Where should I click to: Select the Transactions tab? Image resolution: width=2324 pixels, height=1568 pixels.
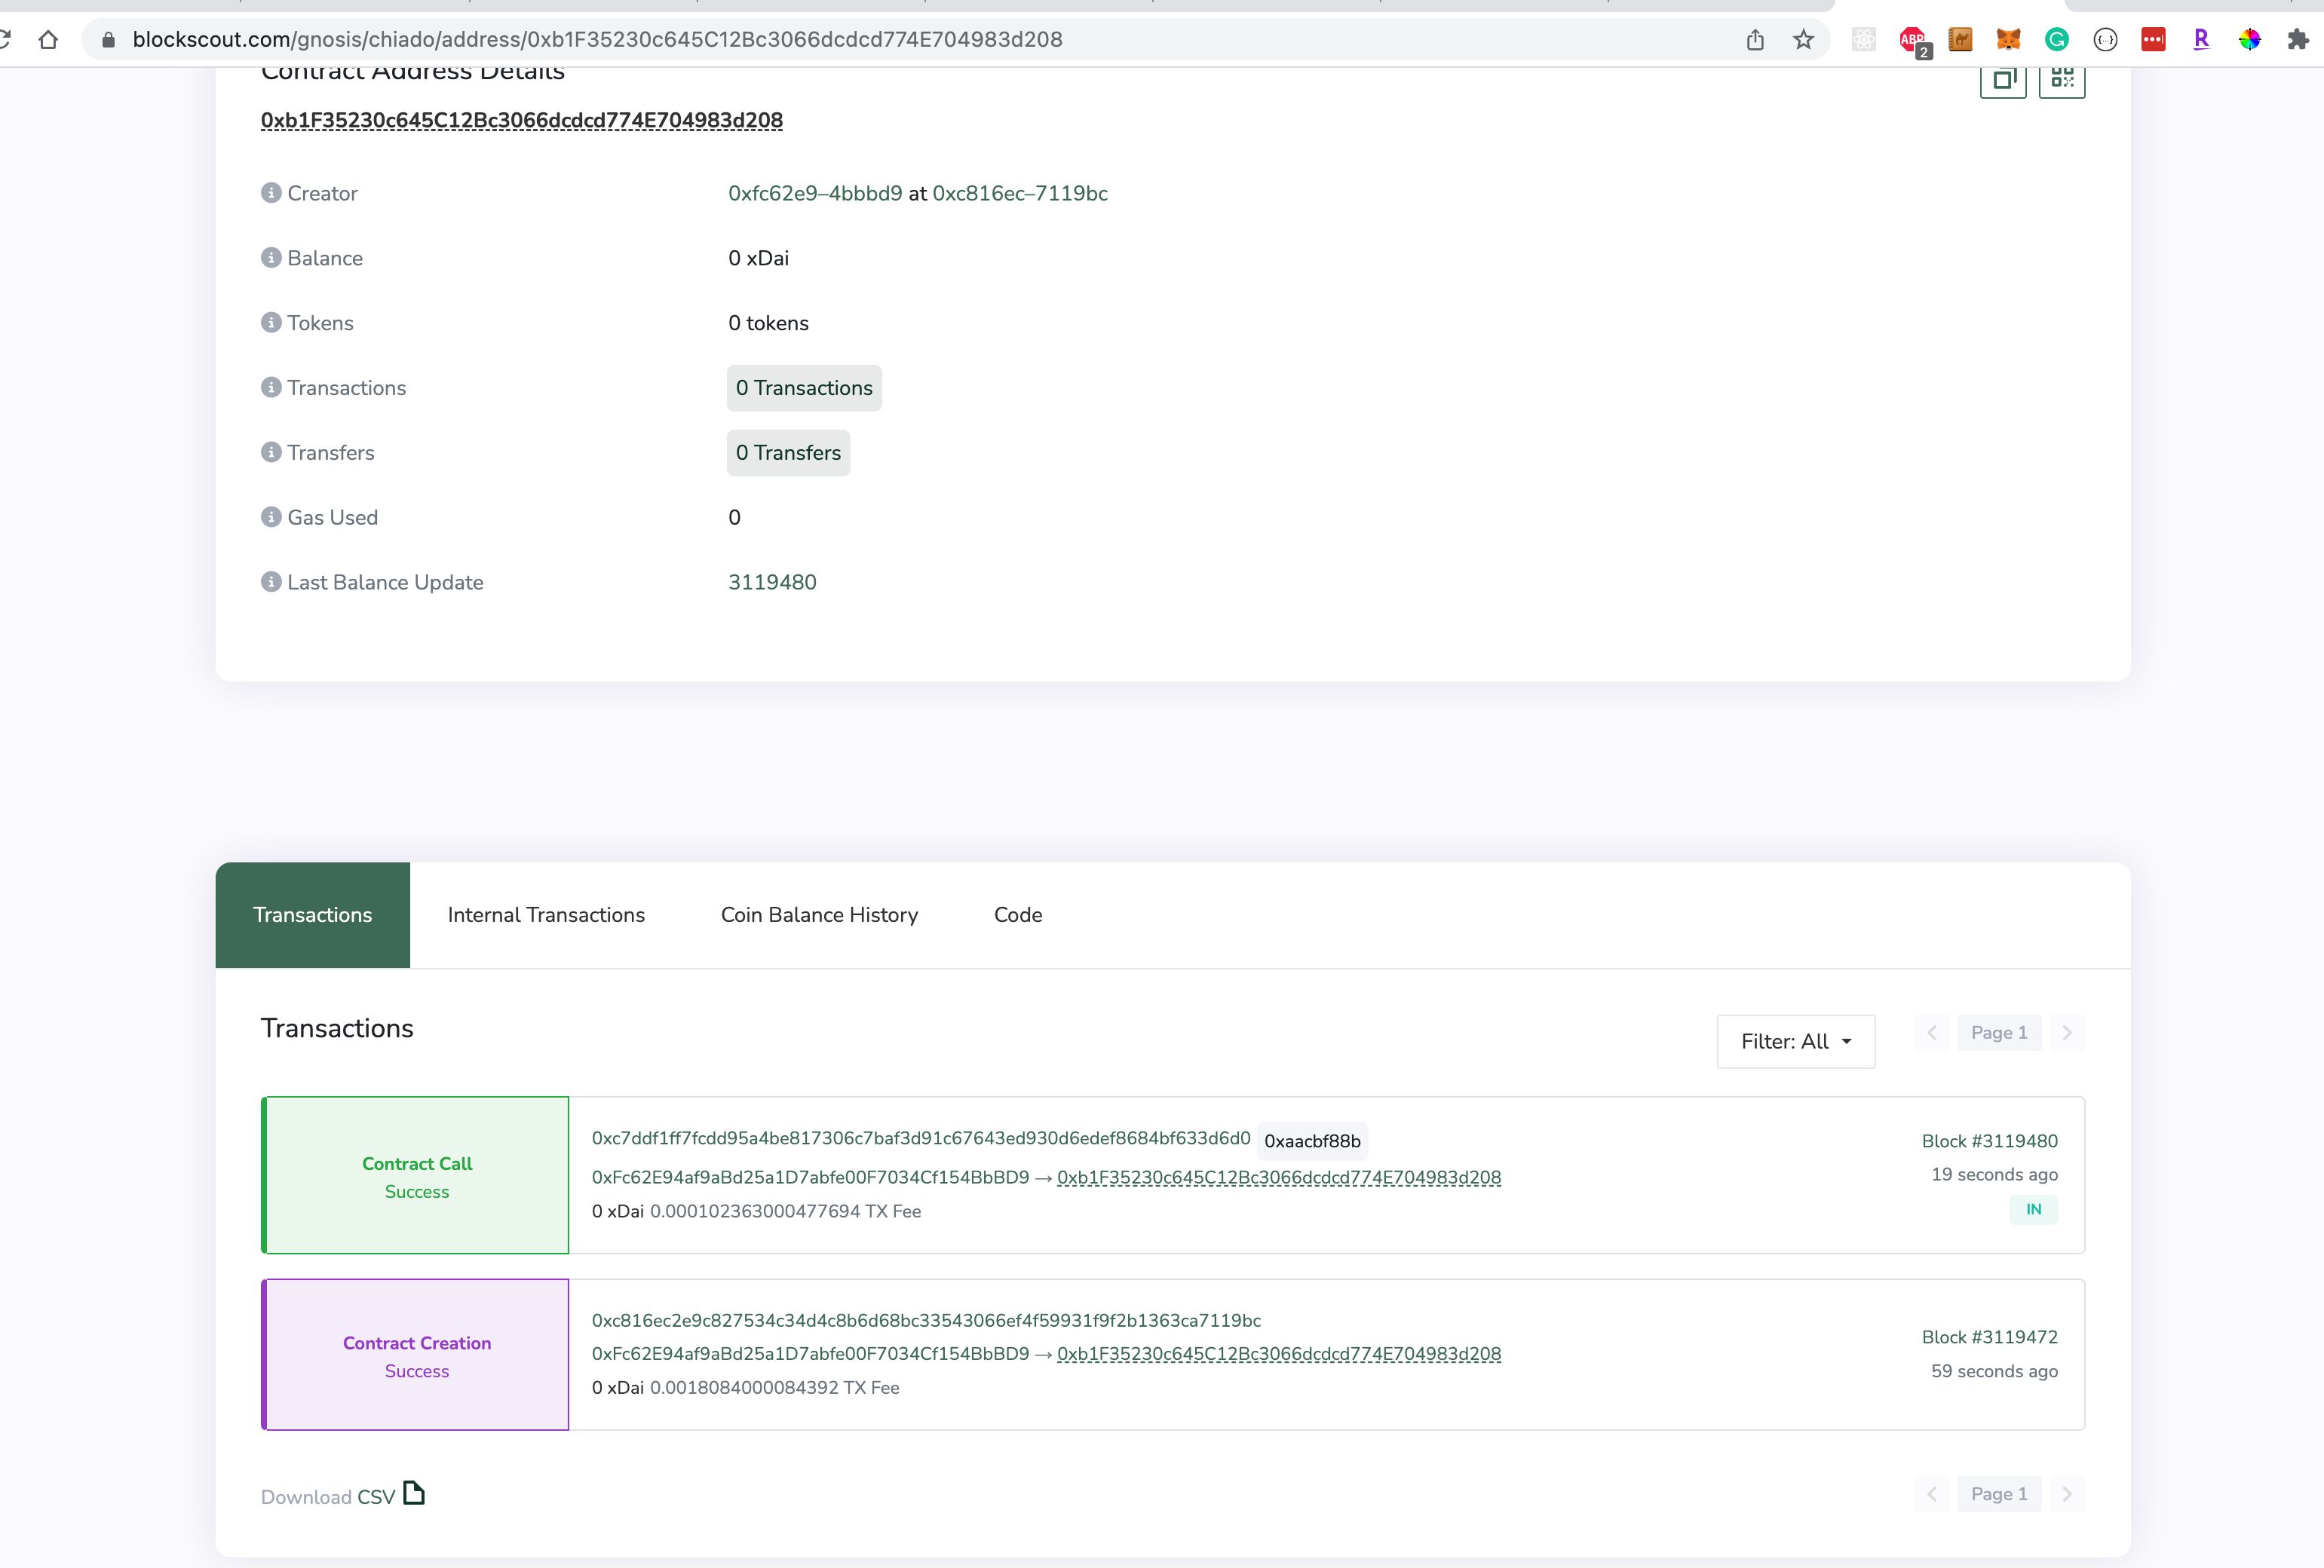313,915
